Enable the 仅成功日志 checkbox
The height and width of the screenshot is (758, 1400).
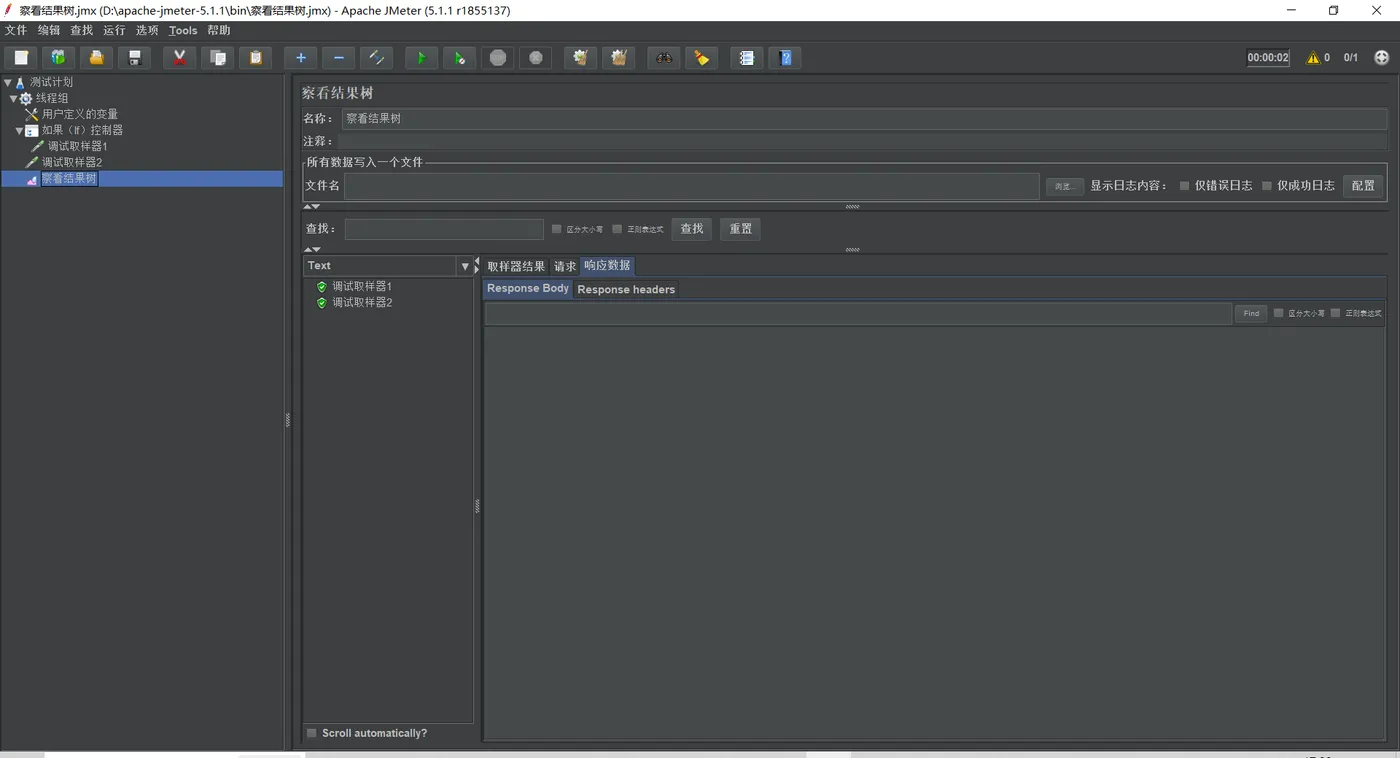click(1267, 186)
